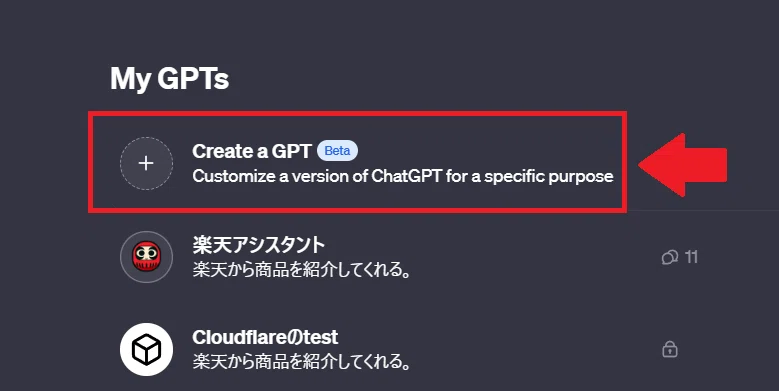Click the cube logo of Cloudflareのtest
Viewport: 779px width, 391px height.
point(146,350)
